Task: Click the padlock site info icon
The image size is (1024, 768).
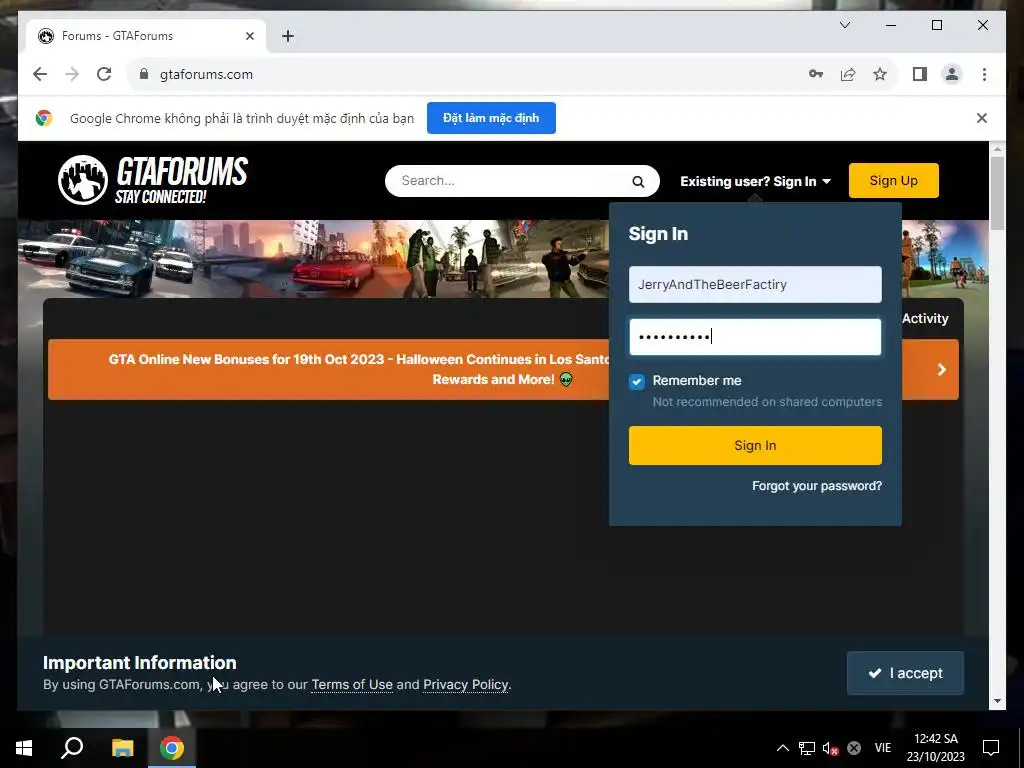Action: pos(144,74)
